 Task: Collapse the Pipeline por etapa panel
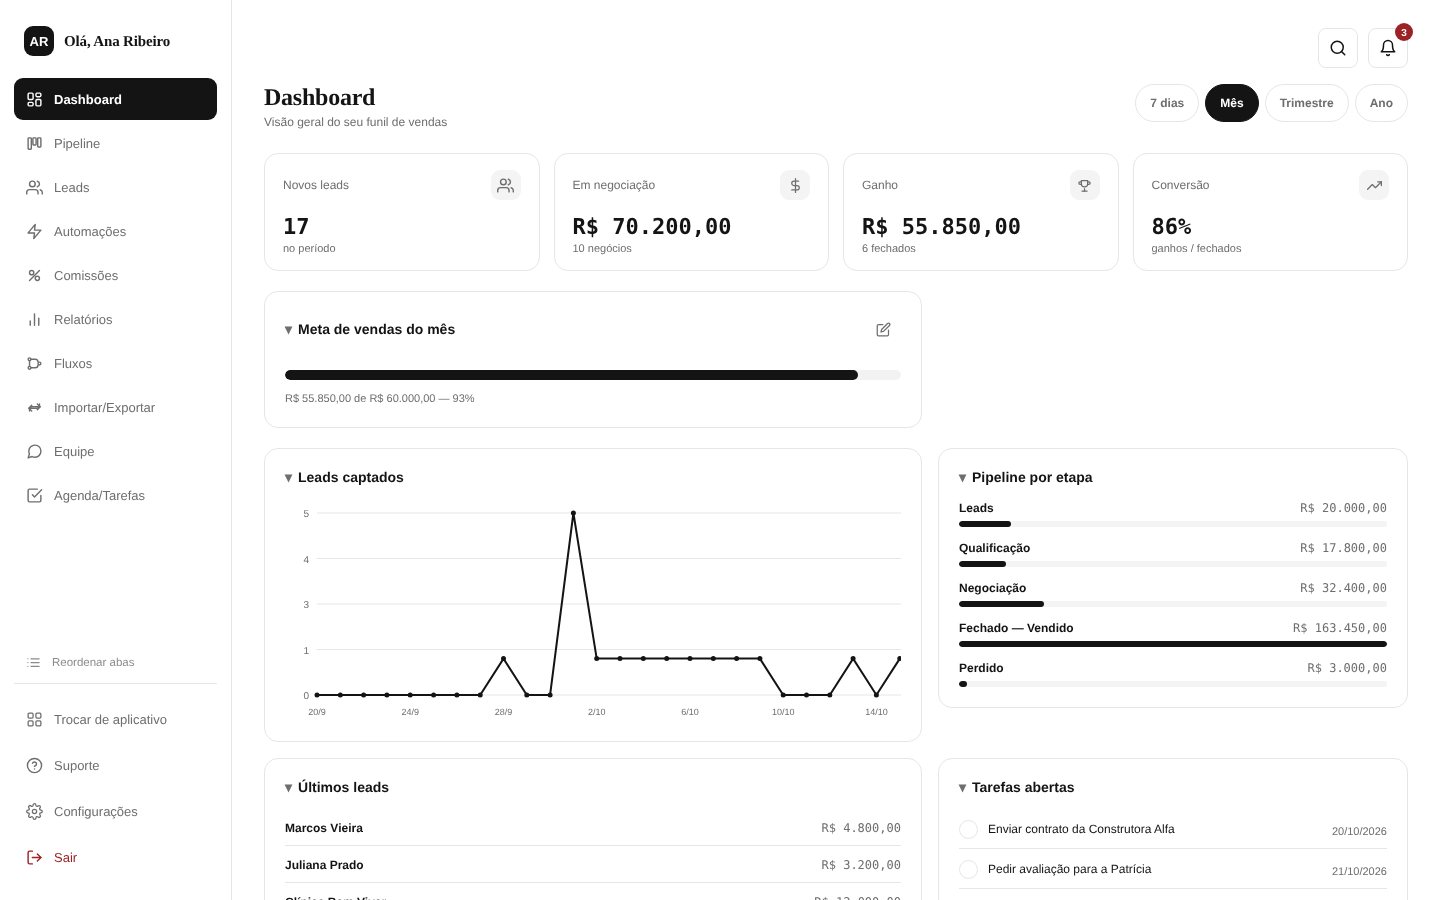click(963, 478)
